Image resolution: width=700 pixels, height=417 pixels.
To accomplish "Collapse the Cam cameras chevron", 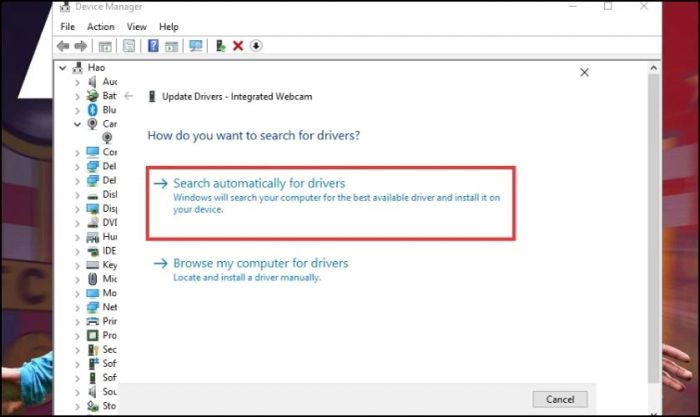I will point(77,124).
